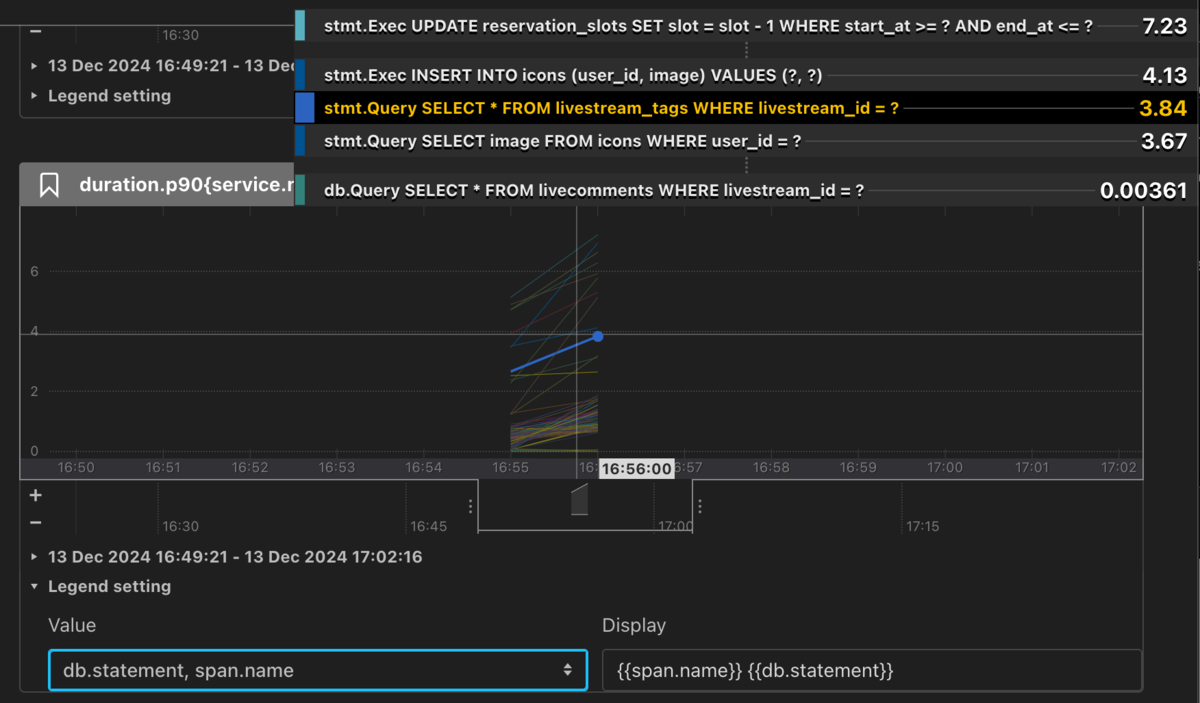Click the 17:00 time axis label

(945, 467)
